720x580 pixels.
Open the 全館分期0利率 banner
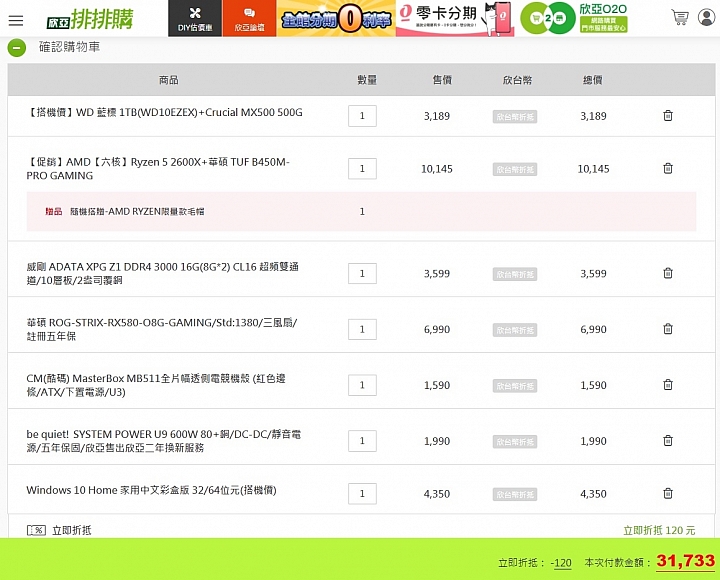coord(336,18)
